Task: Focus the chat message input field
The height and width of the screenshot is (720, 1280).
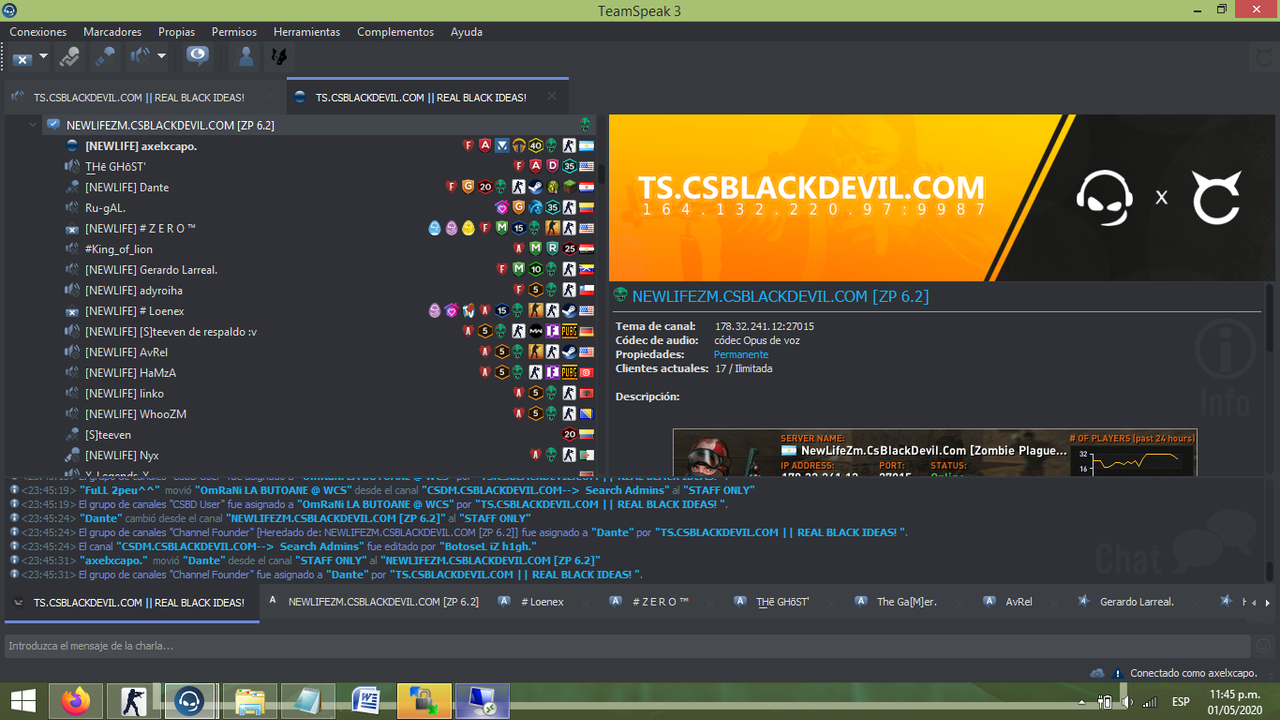Action: pos(627,646)
